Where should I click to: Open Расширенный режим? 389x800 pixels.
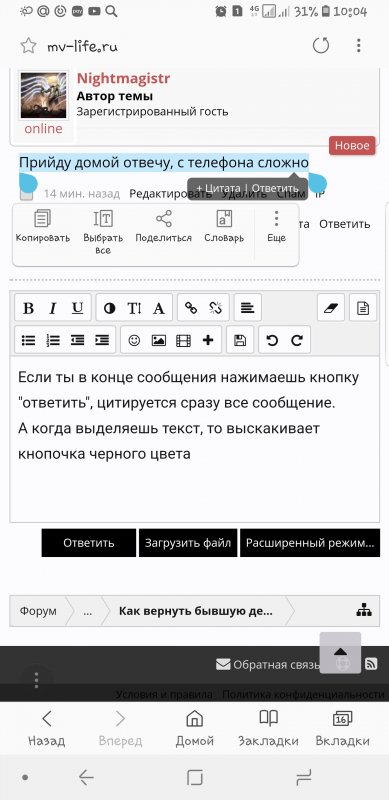click(310, 543)
